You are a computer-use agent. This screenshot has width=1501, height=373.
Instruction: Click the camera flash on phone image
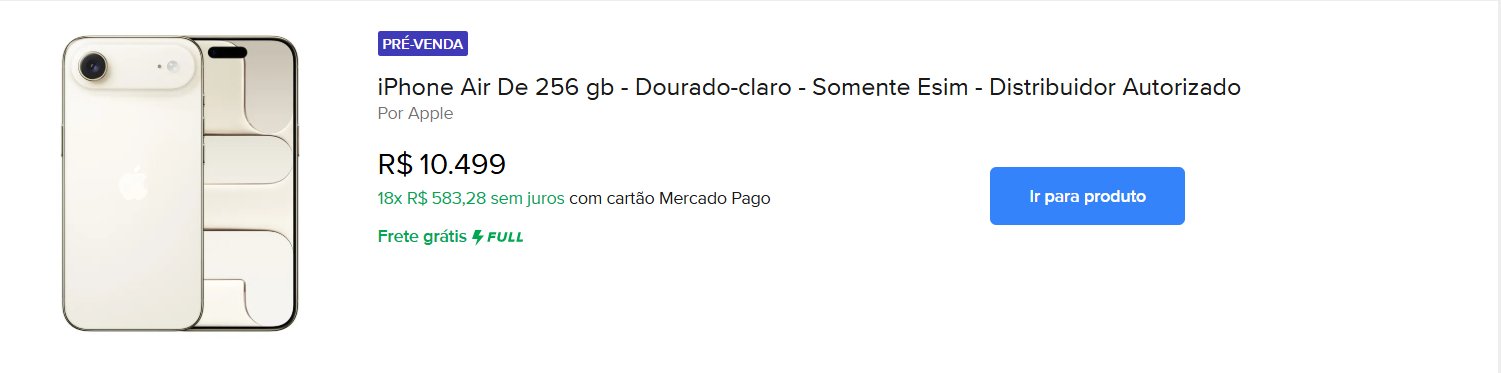point(173,67)
